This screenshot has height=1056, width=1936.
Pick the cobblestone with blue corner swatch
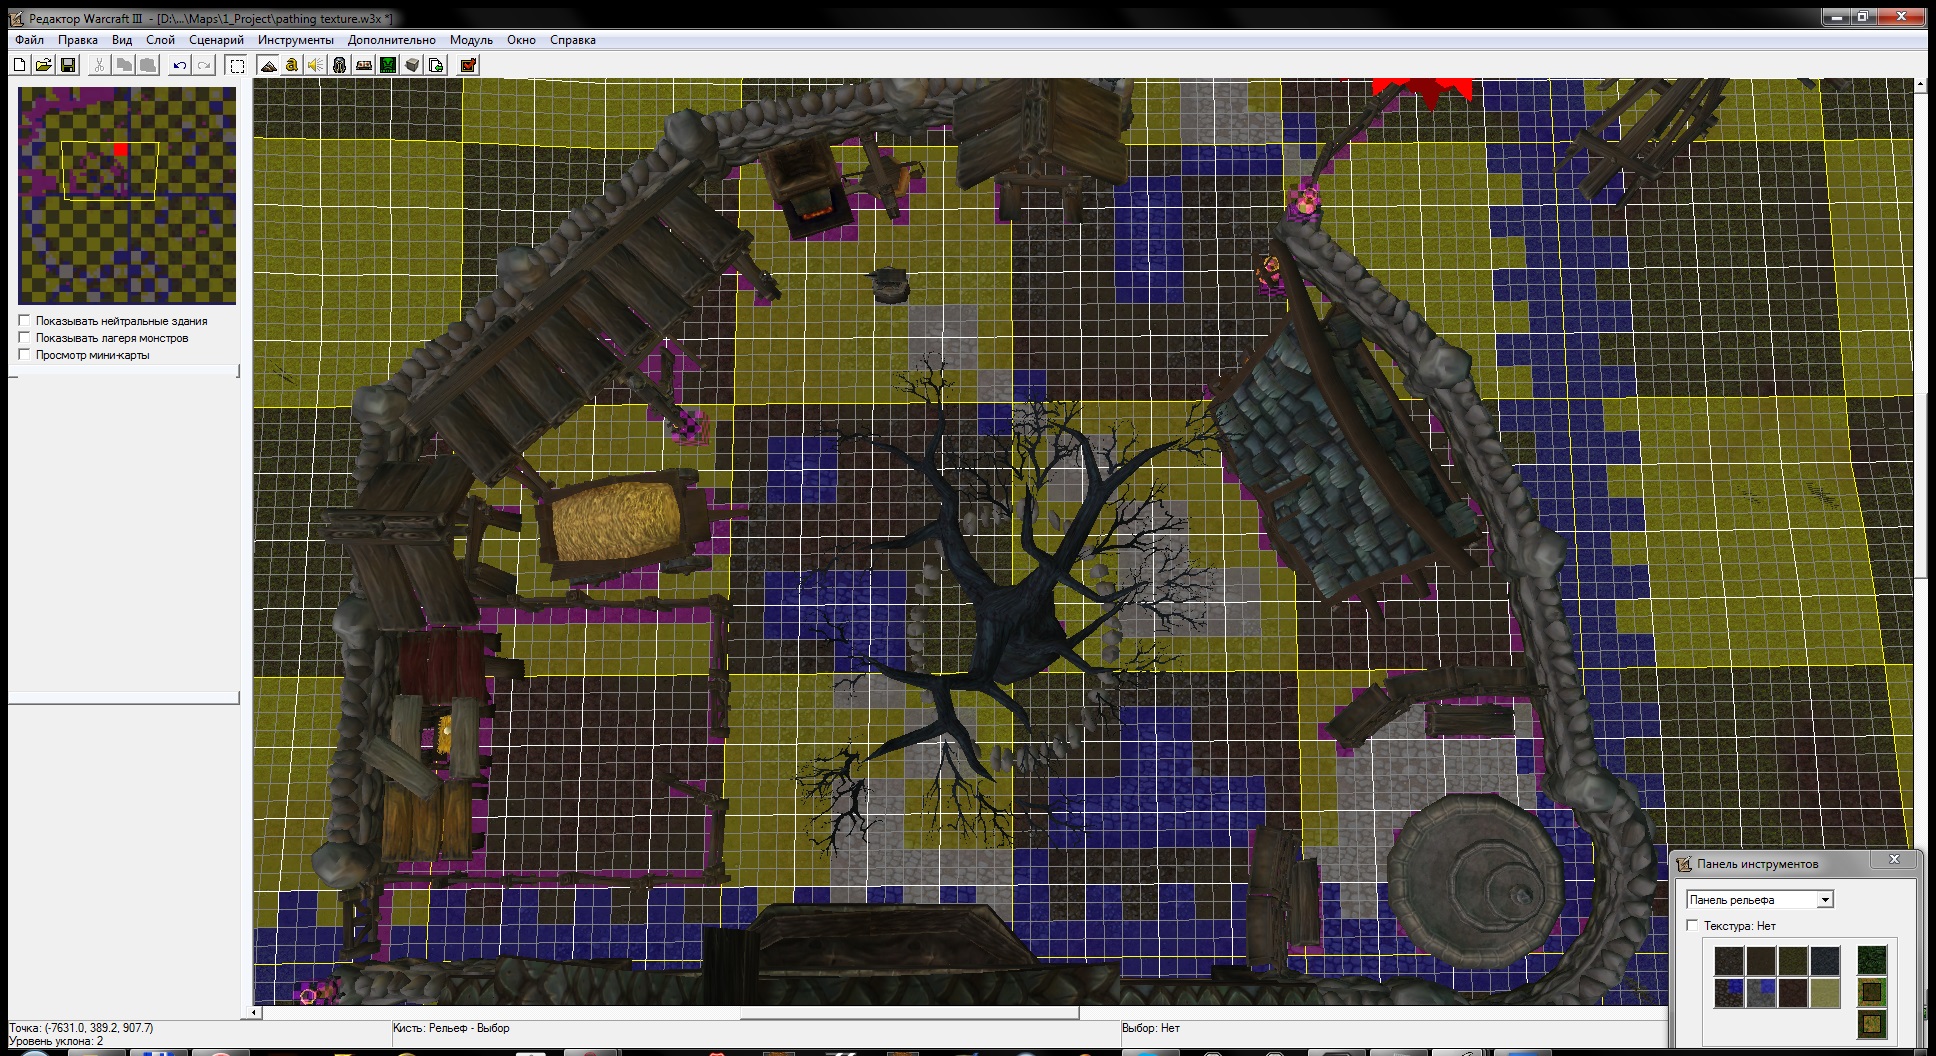pyautogui.click(x=1729, y=993)
